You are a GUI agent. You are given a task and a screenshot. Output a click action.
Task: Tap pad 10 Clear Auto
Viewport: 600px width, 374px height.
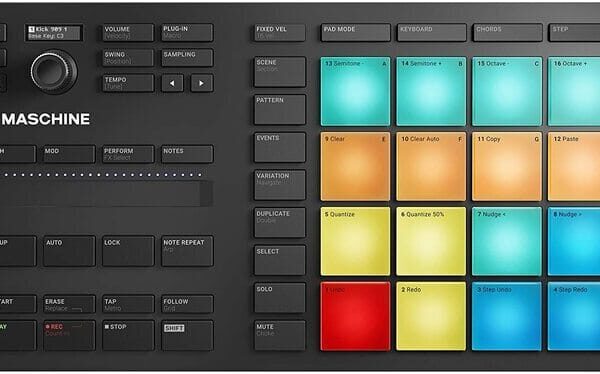click(x=431, y=167)
